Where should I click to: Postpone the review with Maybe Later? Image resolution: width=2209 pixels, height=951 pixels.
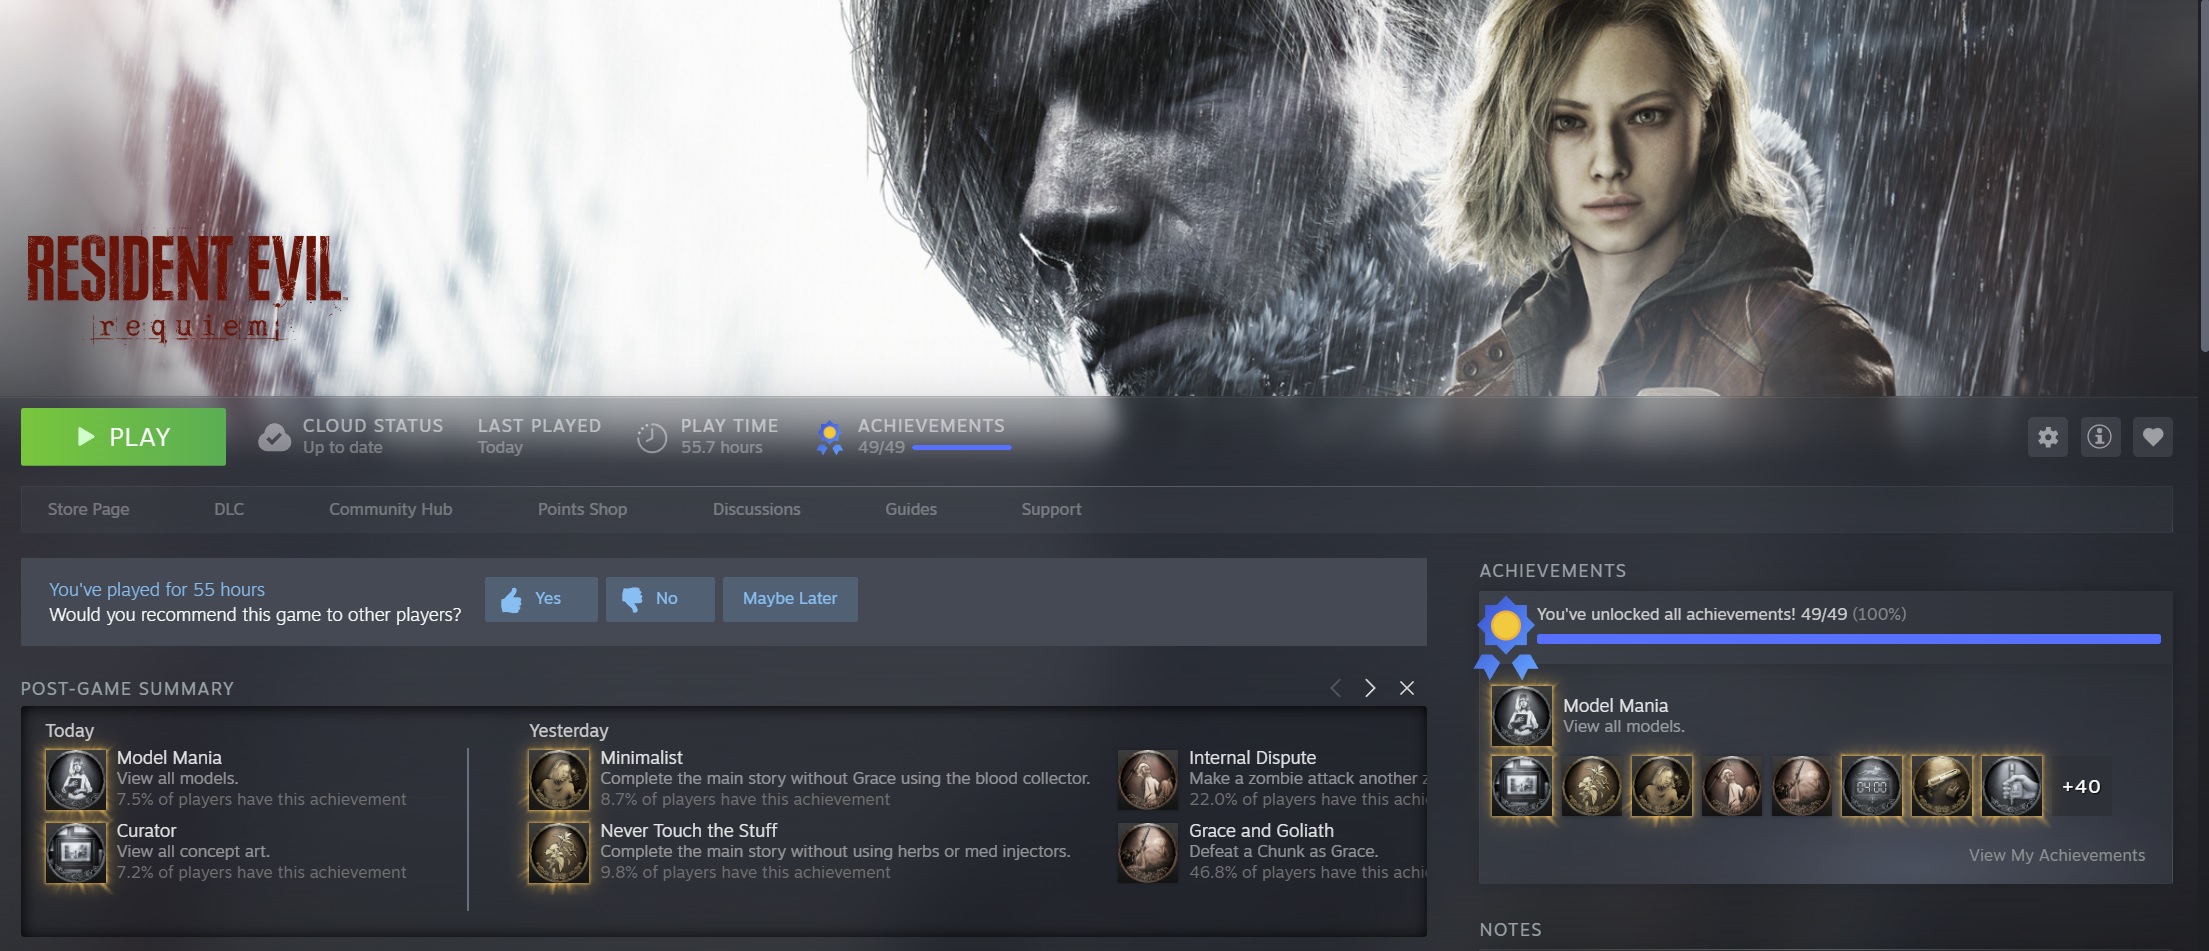click(790, 599)
